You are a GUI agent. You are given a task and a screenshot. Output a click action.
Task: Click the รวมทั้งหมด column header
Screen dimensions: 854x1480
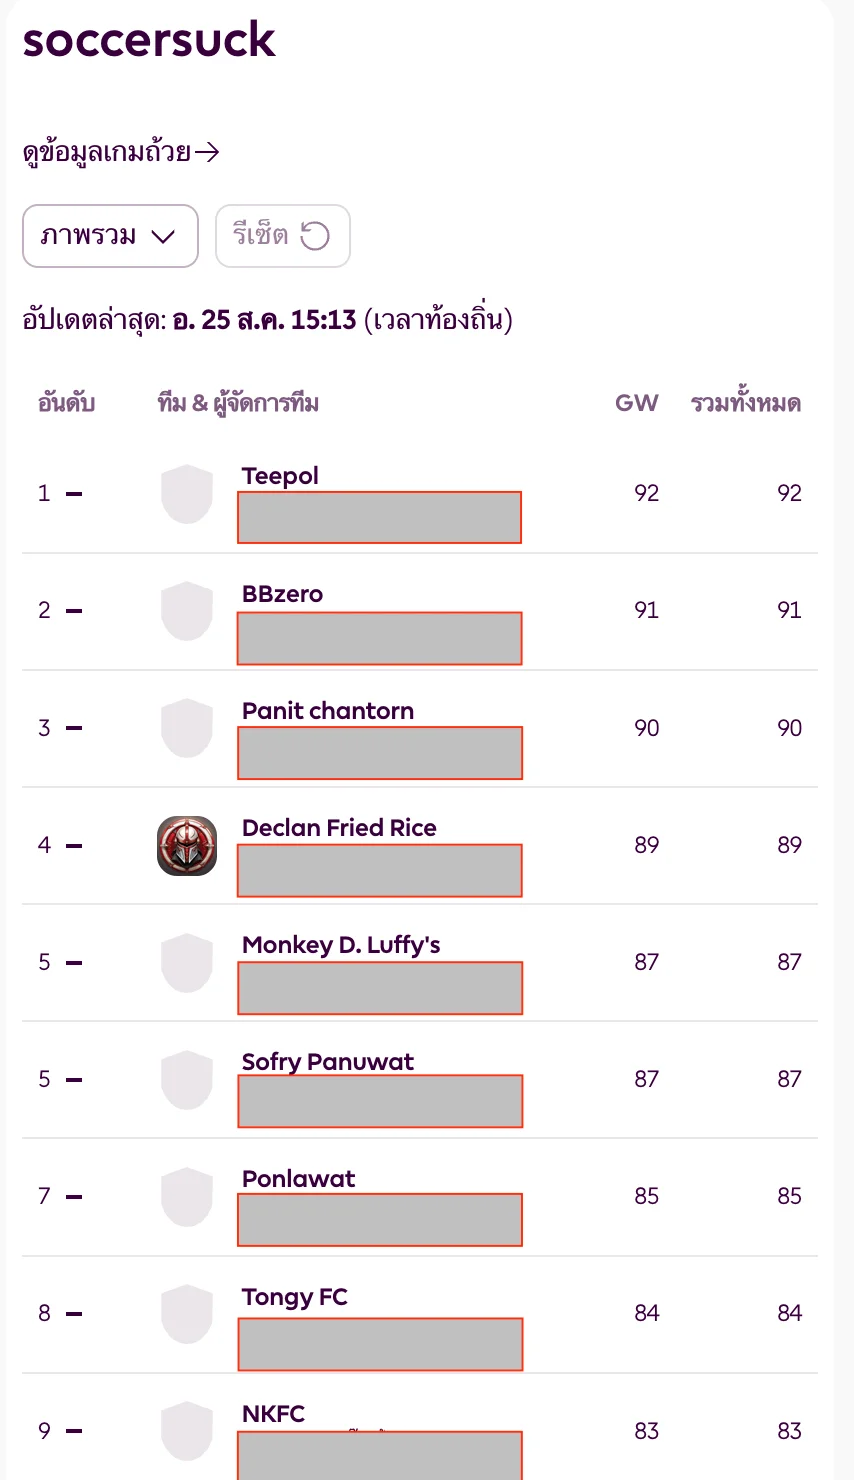pyautogui.click(x=746, y=403)
